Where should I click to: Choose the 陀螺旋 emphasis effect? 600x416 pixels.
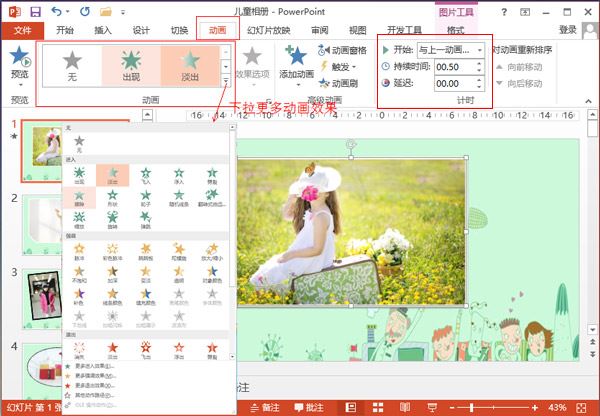click(x=179, y=252)
